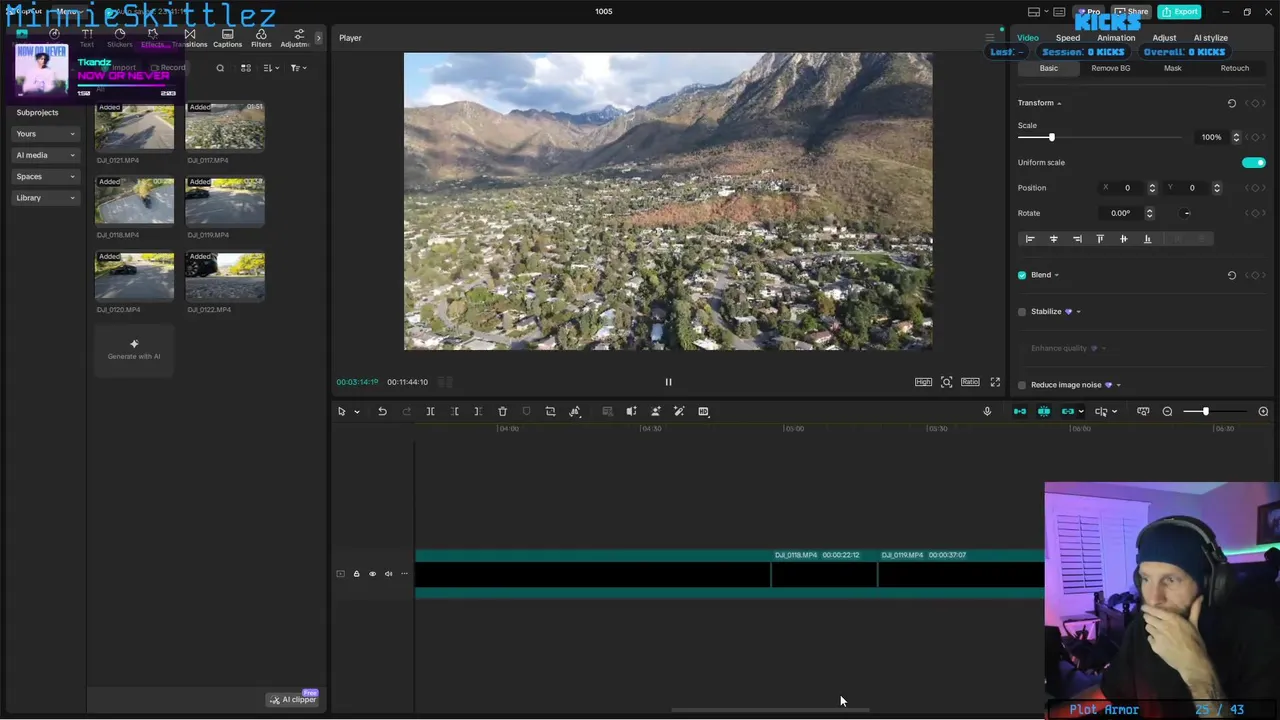Expand the Yours media section
Viewport: 1280px width, 720px height.
pos(45,134)
